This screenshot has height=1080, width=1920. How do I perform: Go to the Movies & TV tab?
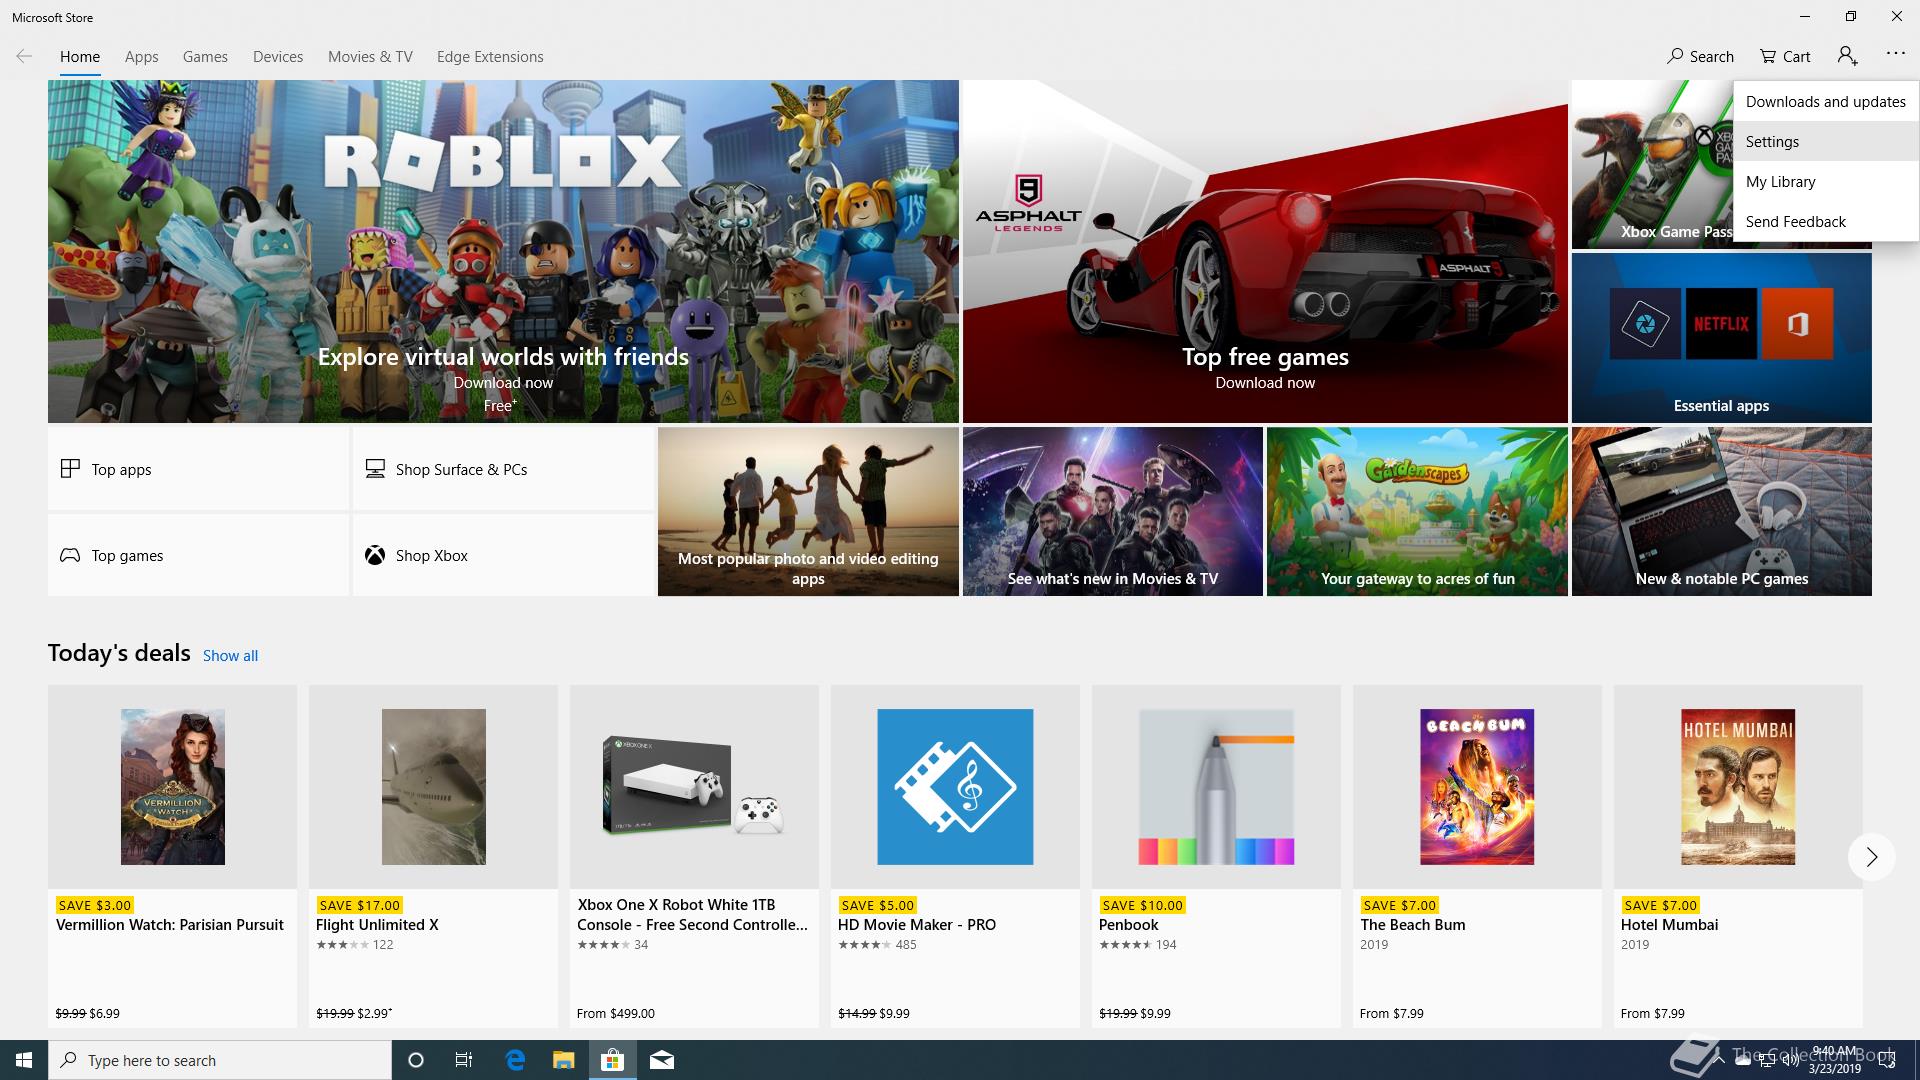tap(370, 57)
